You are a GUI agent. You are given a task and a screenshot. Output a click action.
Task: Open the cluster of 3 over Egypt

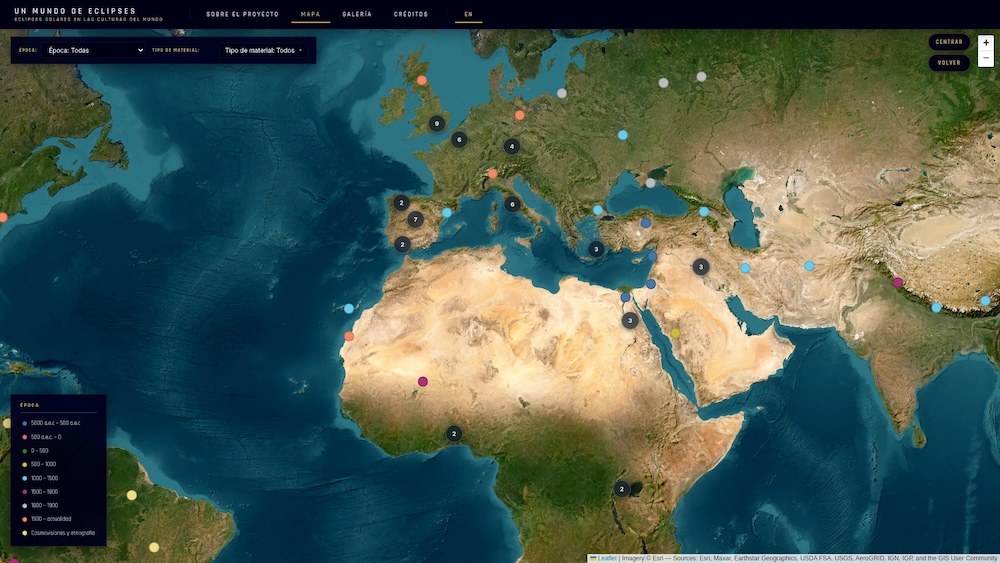pos(630,321)
